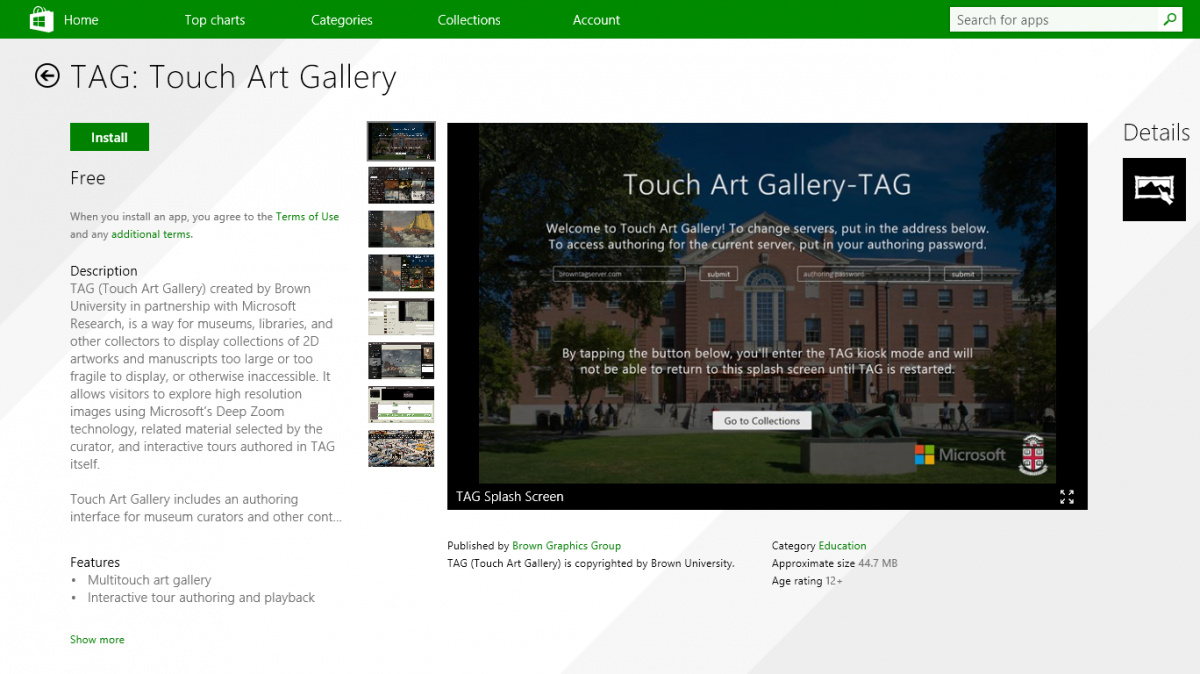Select the first thumbnail showing the splash screen
The height and width of the screenshot is (674, 1200).
tap(401, 142)
